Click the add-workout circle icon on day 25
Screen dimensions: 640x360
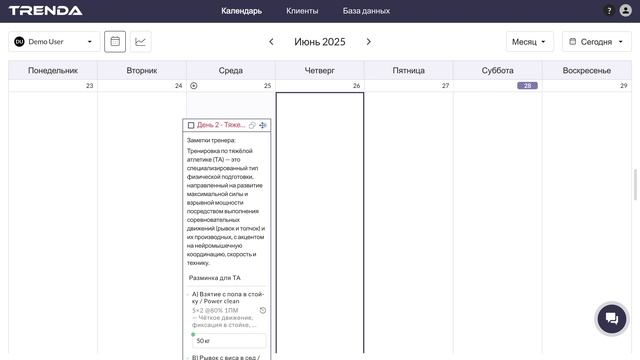[193, 86]
